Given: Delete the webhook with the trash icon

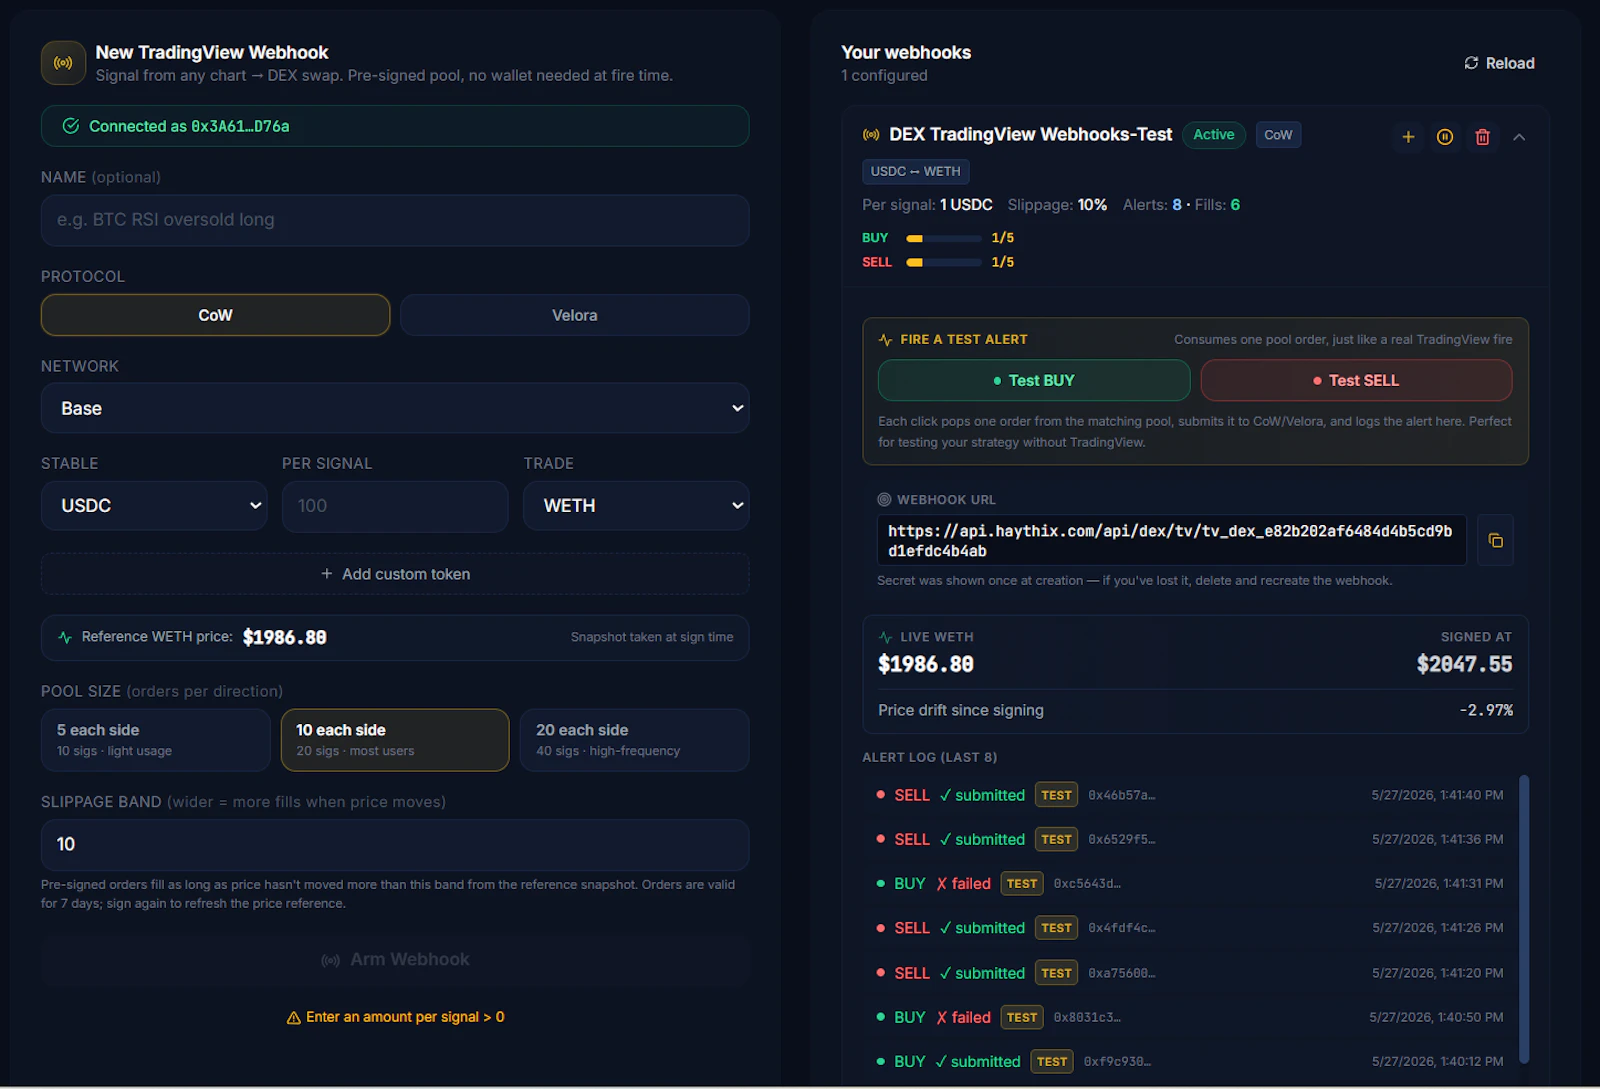Looking at the screenshot, I should (x=1483, y=137).
